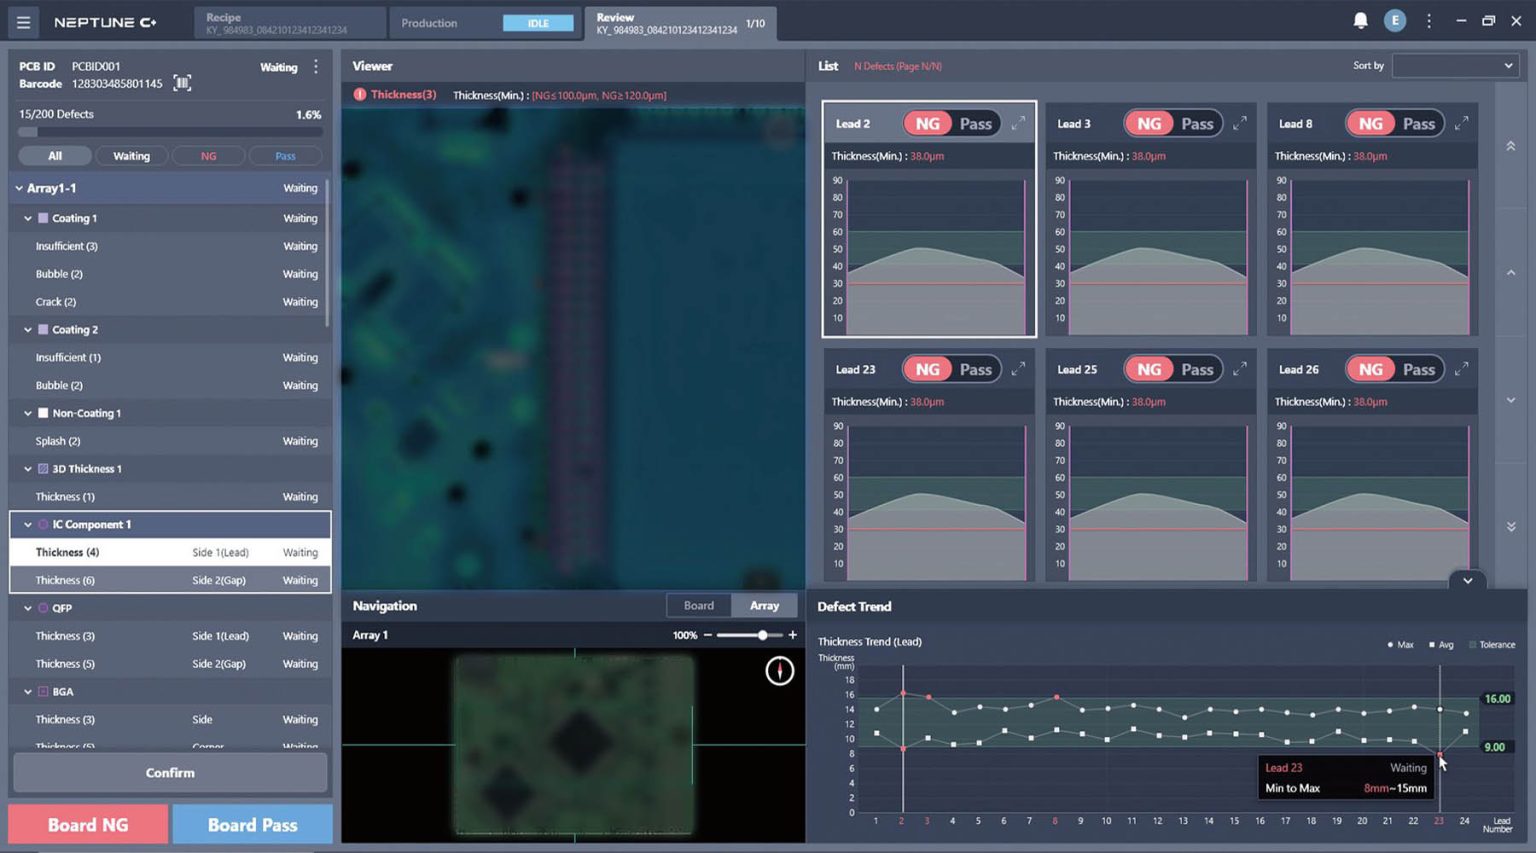Viewport: 1536px width, 853px height.
Task: Open the notifications bell
Action: (1360, 20)
